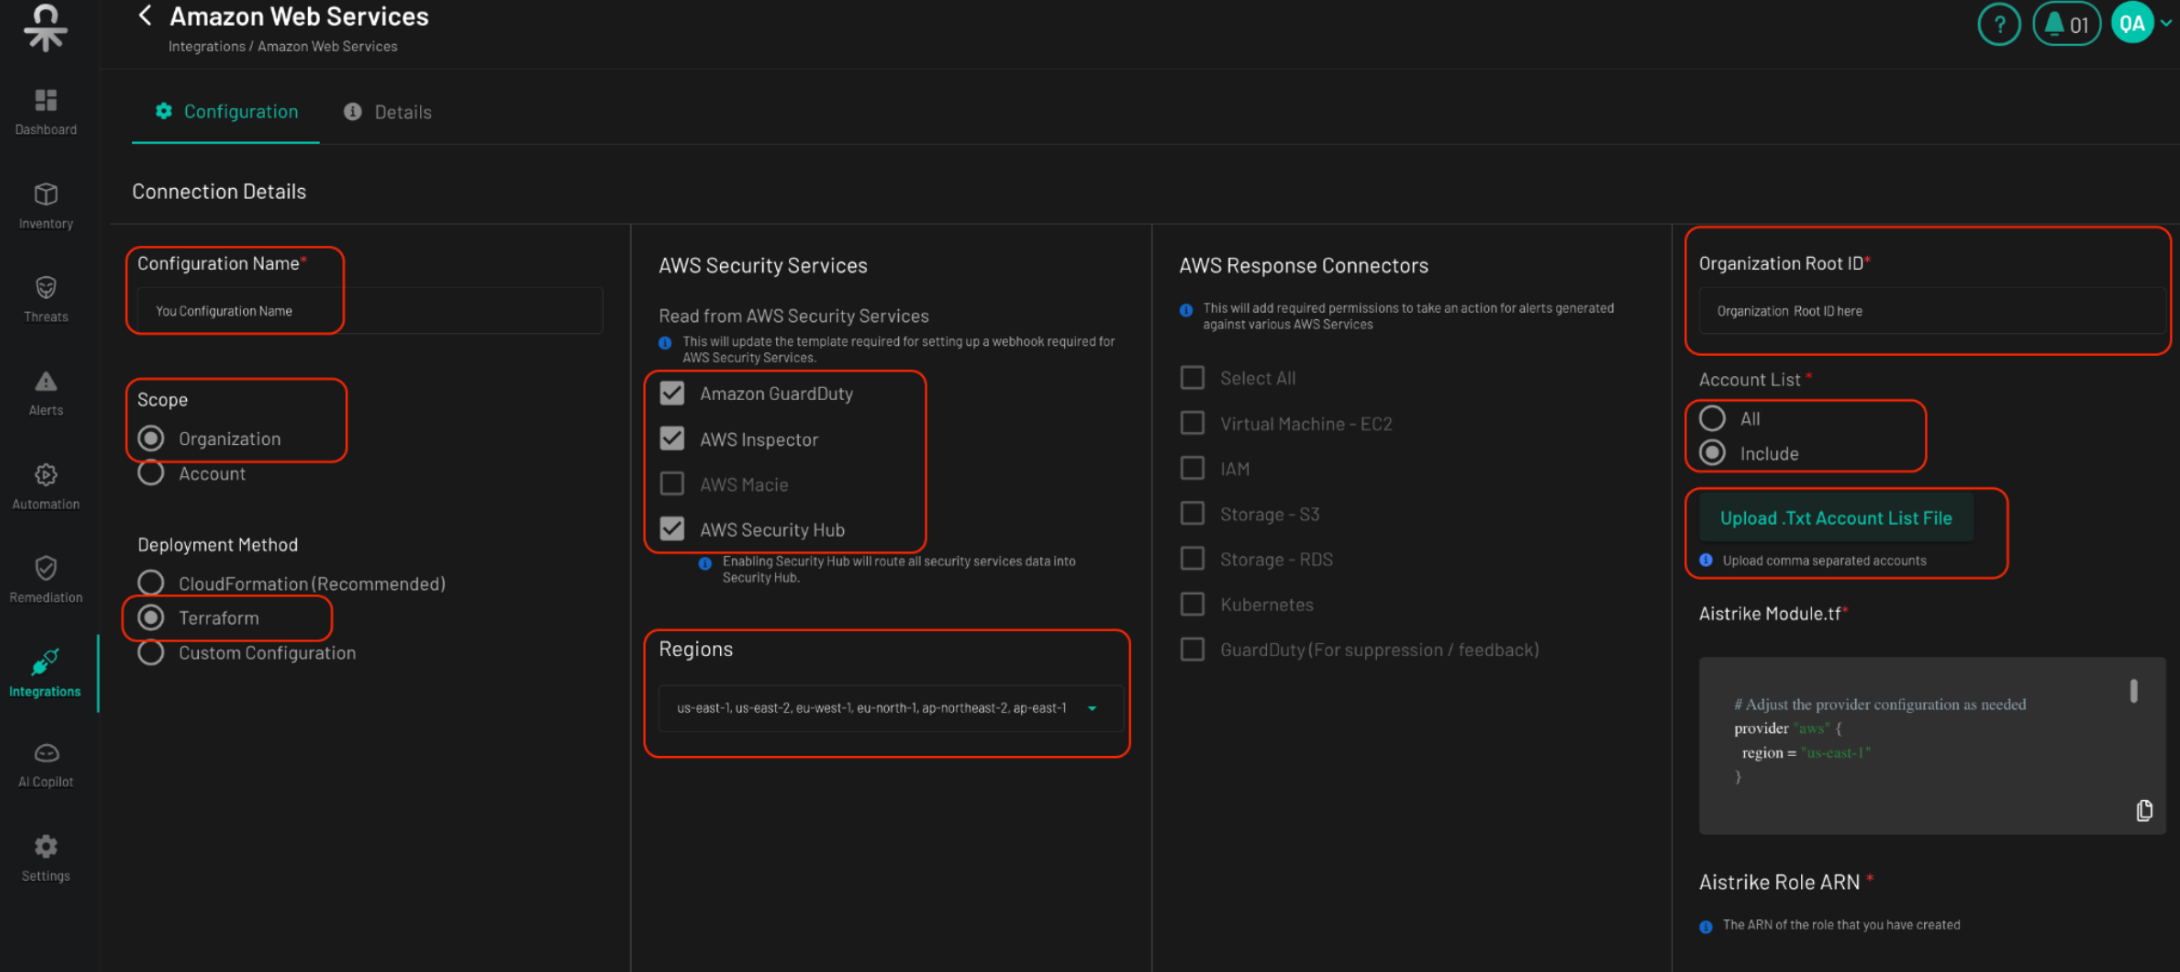Click info icon beside the role ARN hint
The height and width of the screenshot is (972, 2180).
pos(1706,926)
